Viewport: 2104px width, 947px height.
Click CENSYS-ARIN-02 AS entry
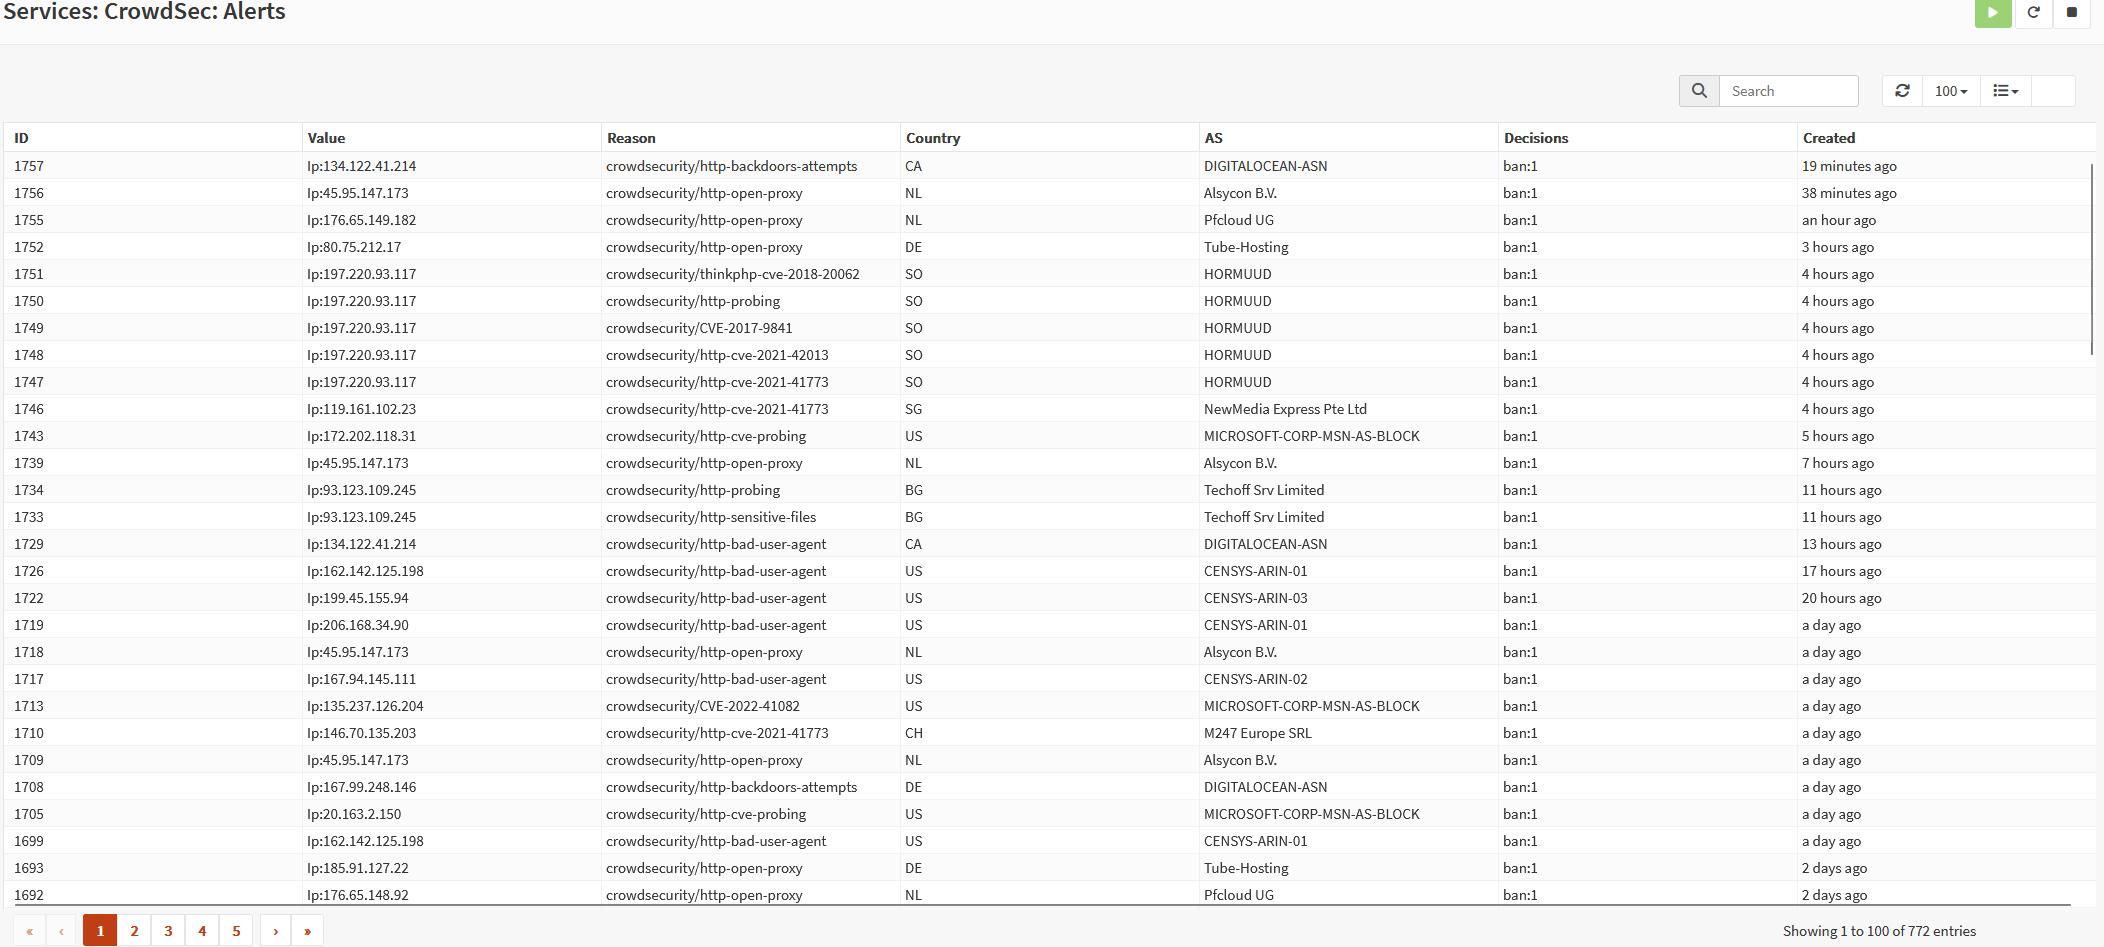pos(1256,679)
